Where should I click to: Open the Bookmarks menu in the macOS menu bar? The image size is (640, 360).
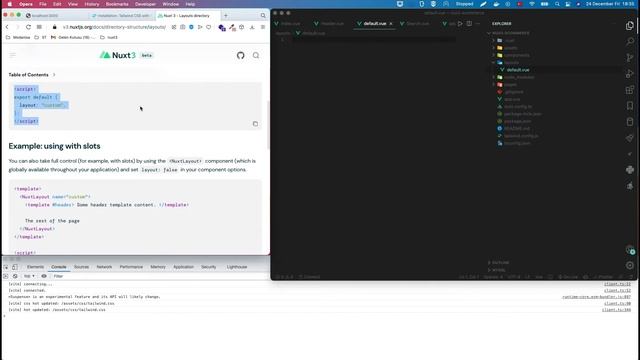click(117, 4)
